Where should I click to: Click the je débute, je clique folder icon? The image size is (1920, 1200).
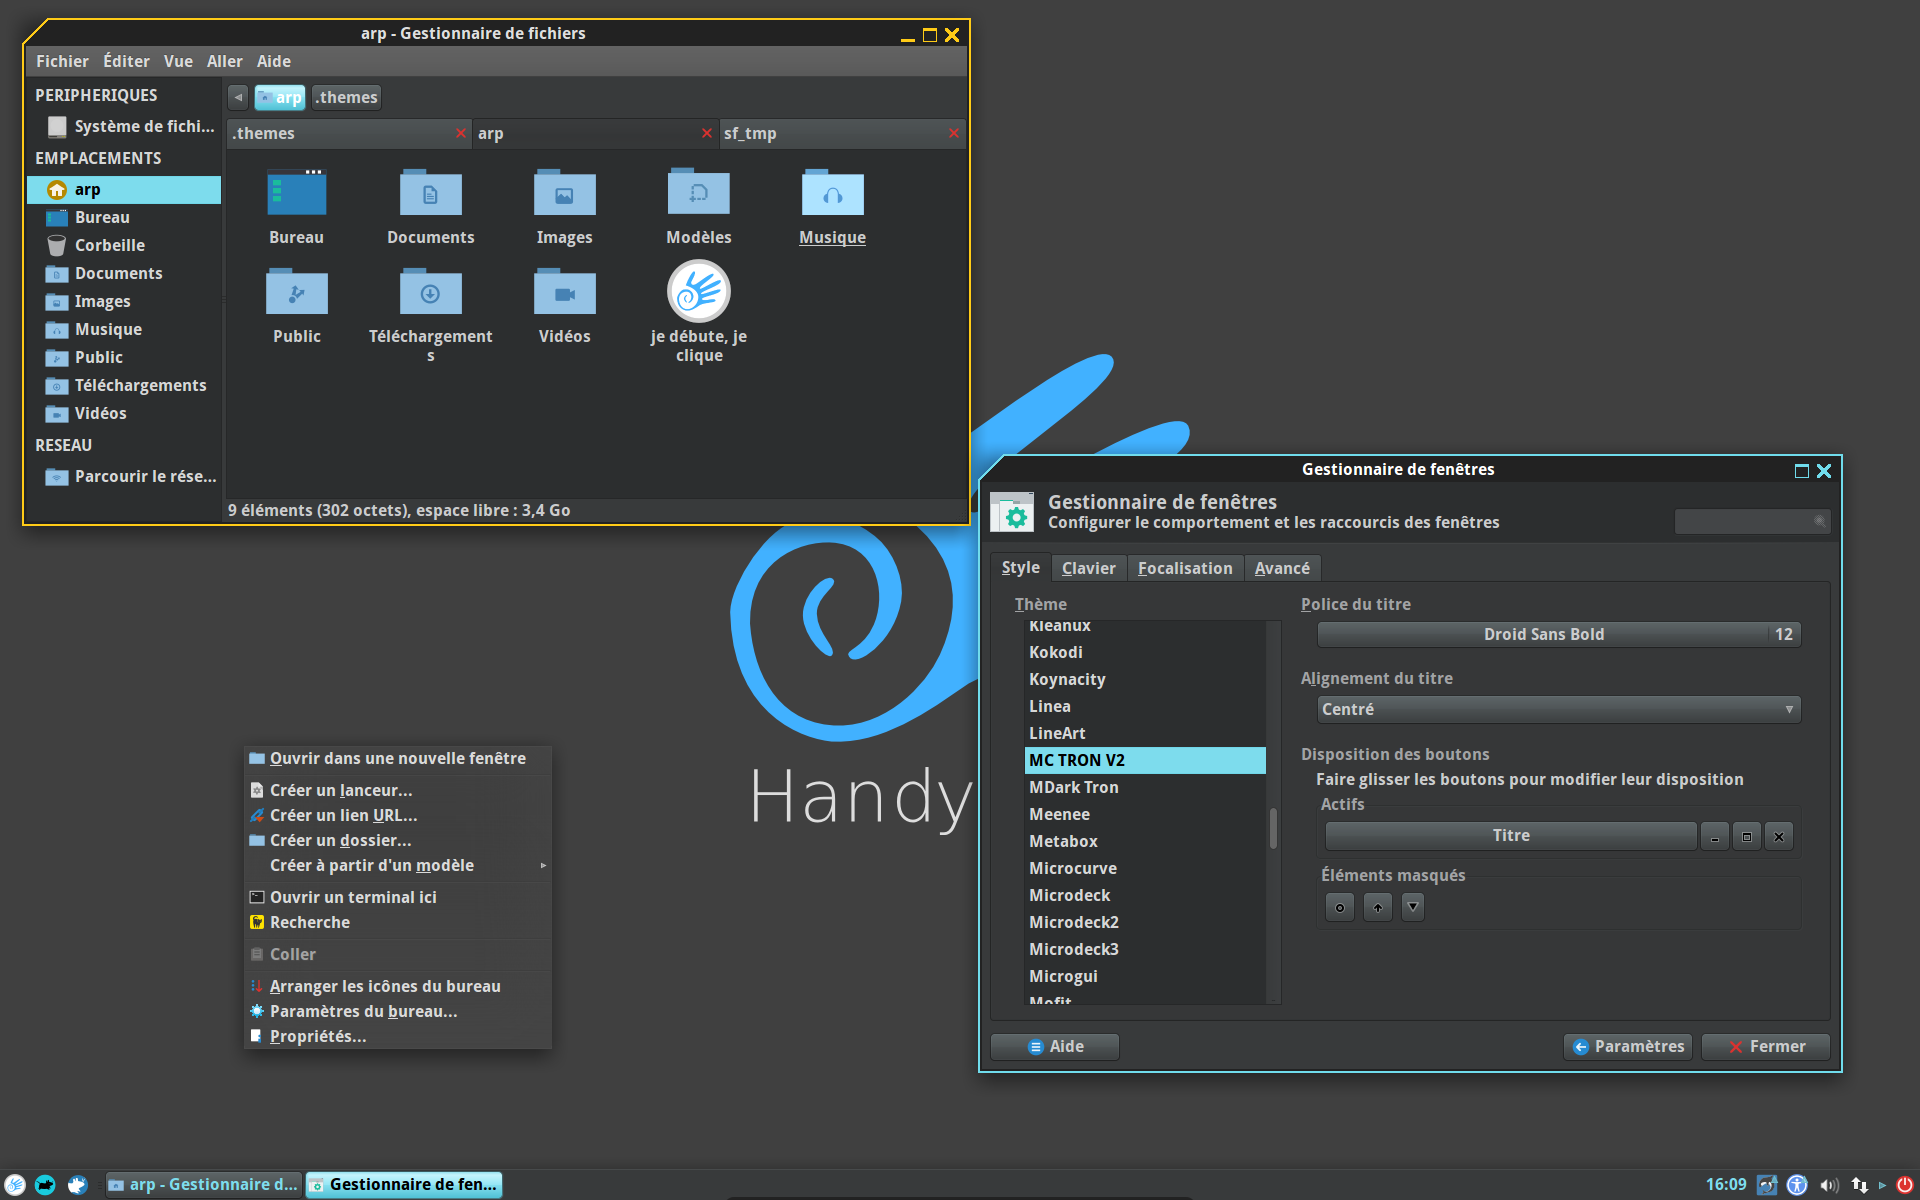coord(697,290)
